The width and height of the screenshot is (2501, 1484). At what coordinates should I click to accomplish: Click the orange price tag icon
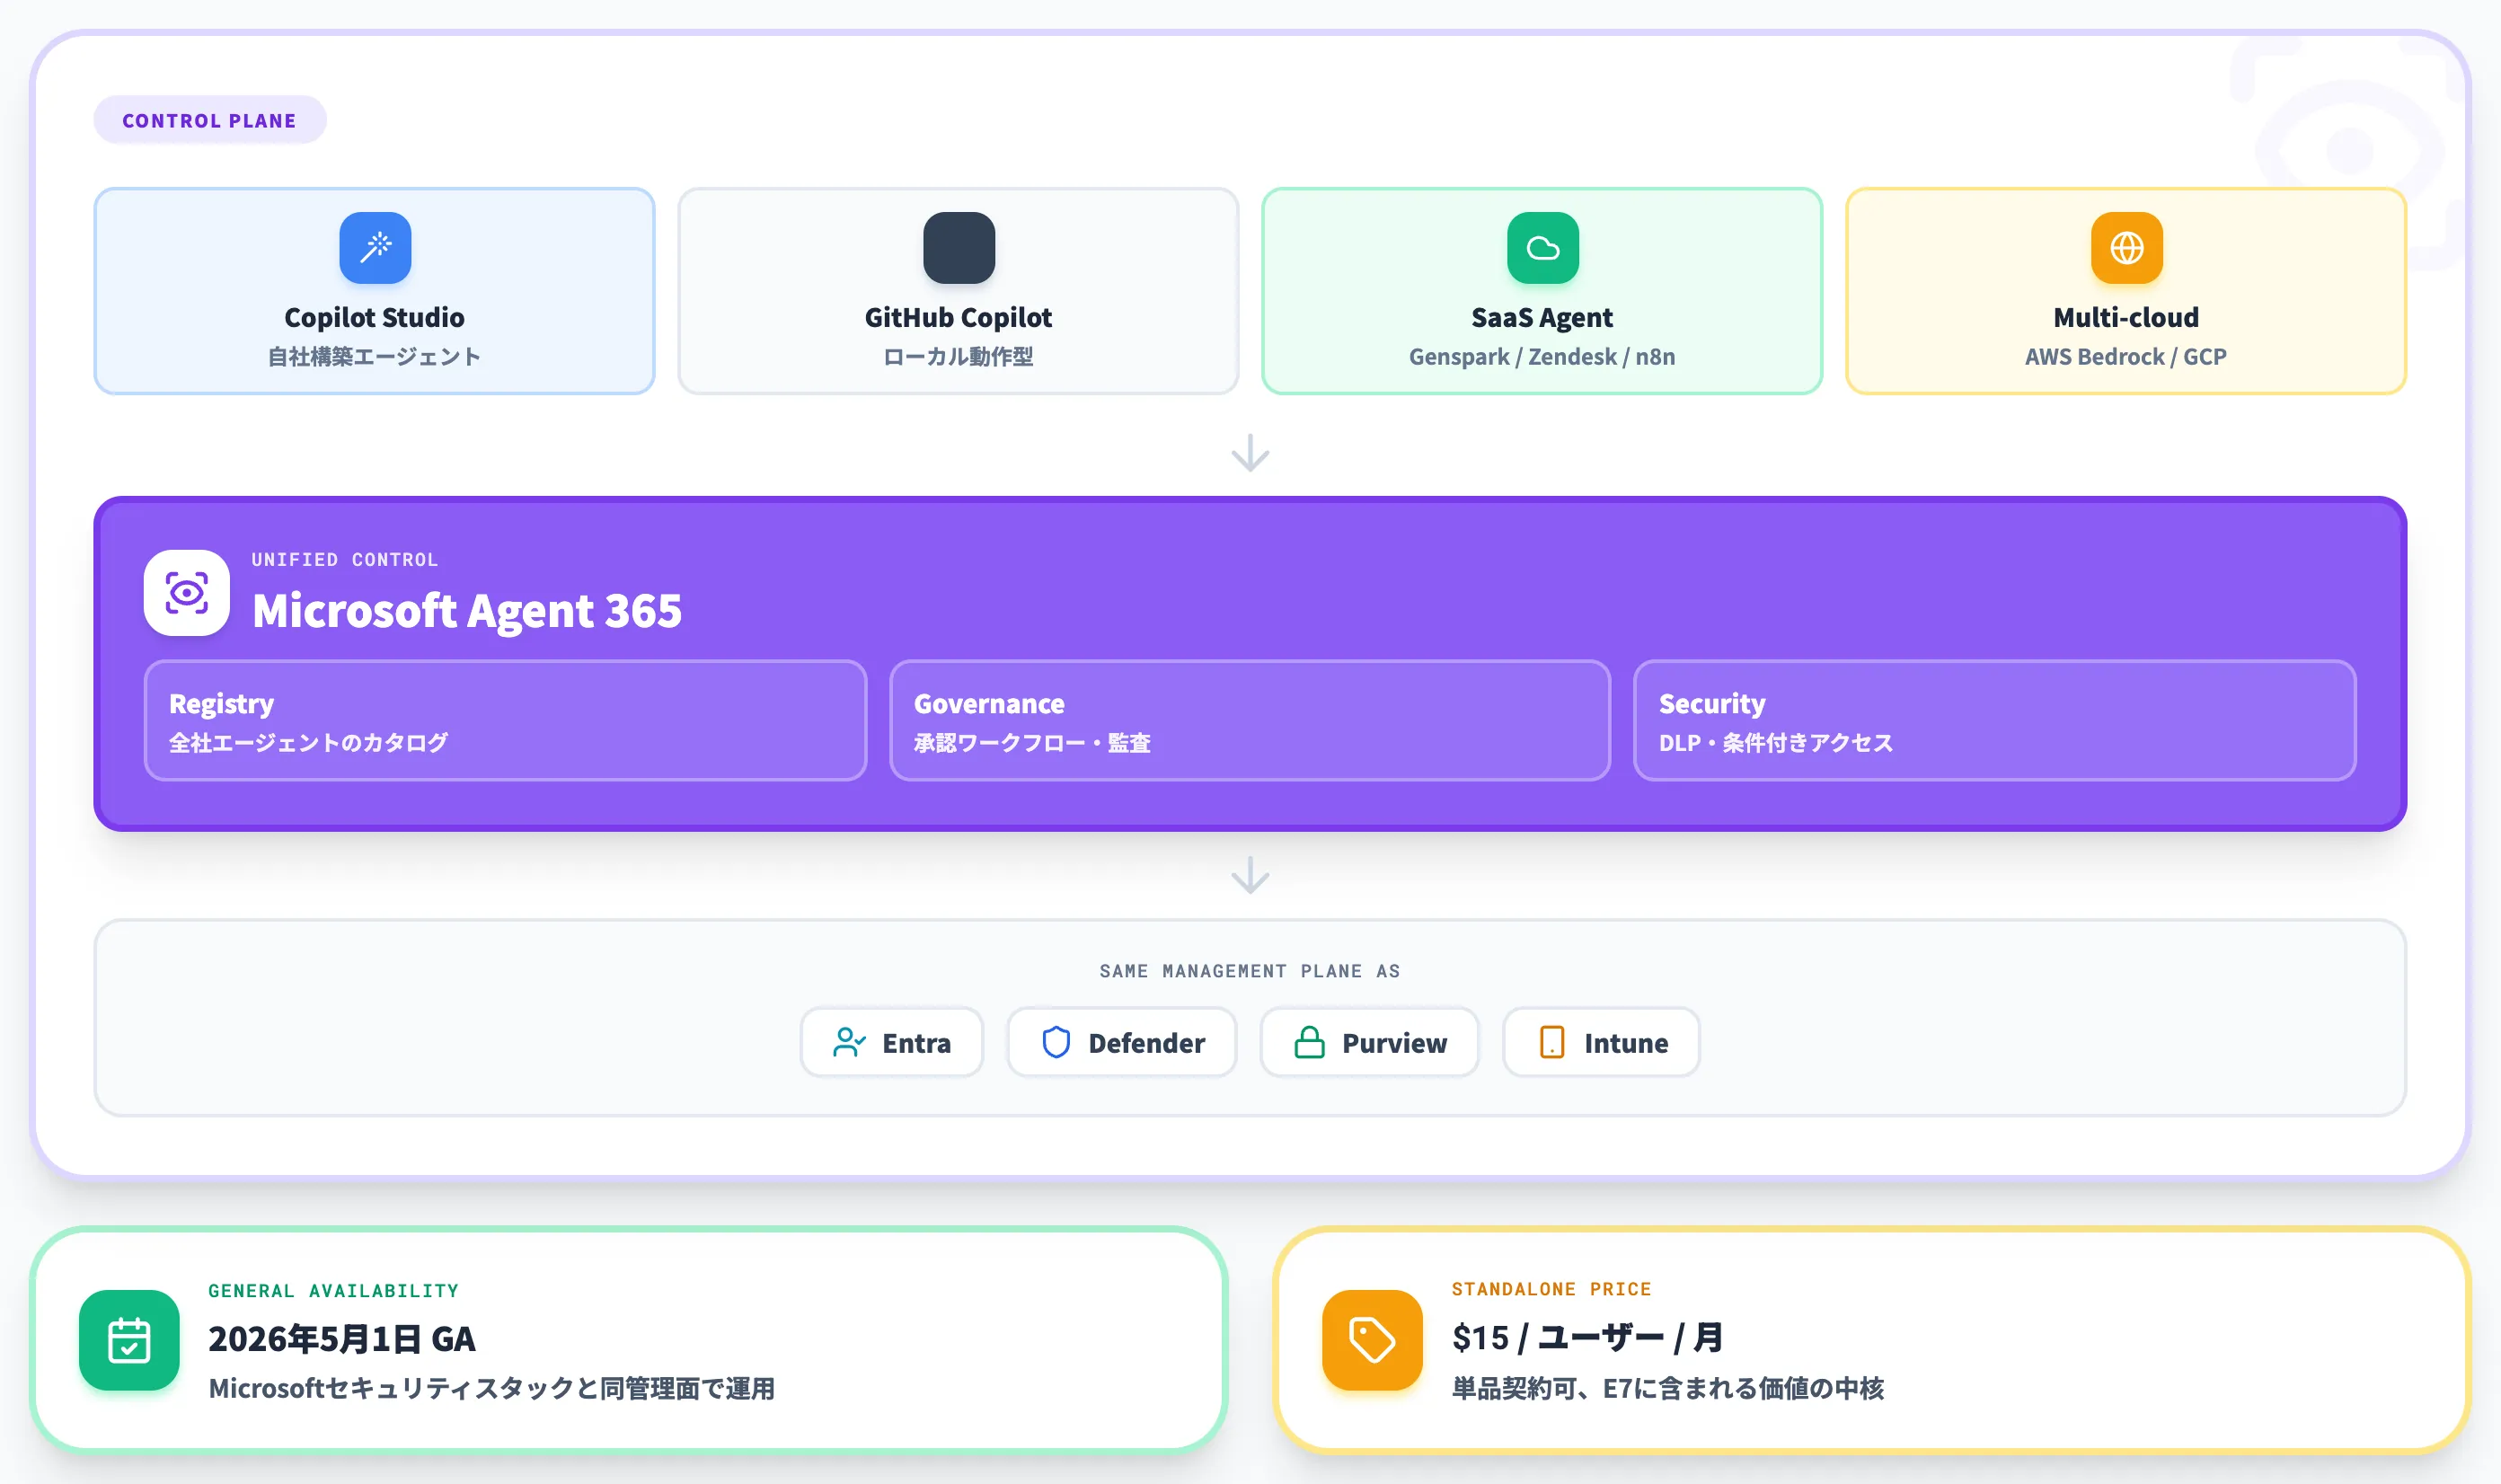[x=1372, y=1340]
